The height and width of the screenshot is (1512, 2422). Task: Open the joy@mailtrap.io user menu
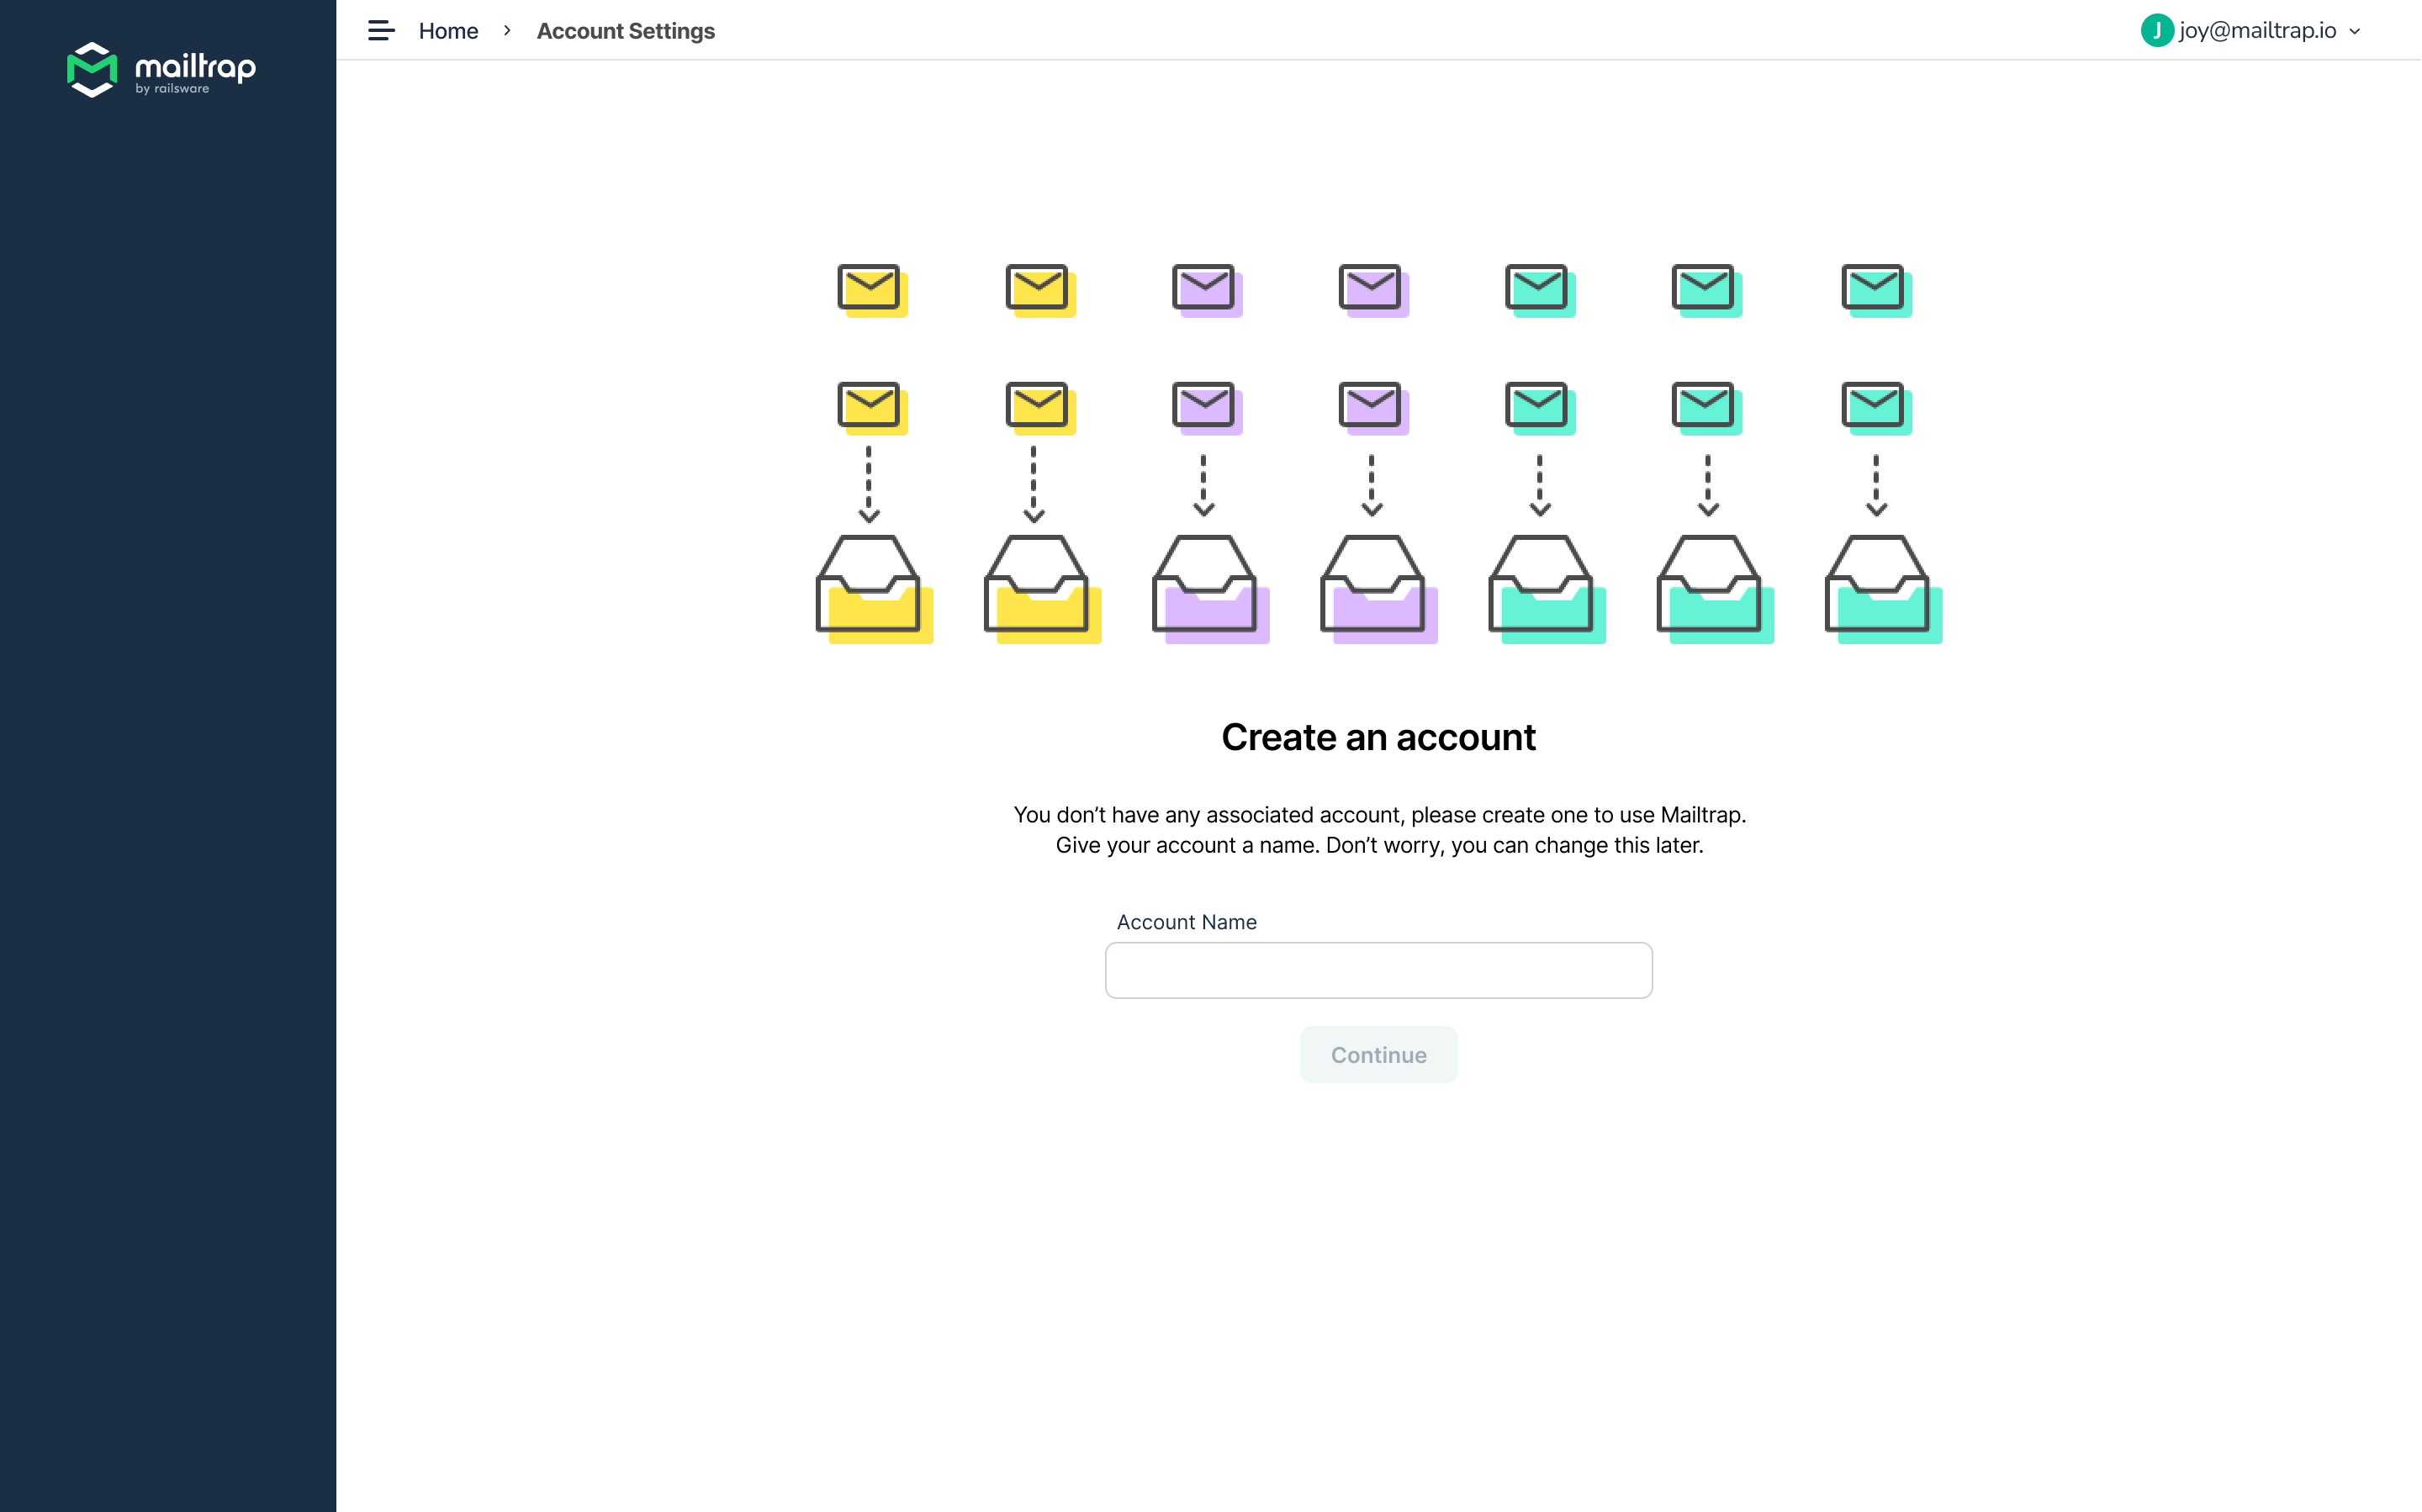[x=2257, y=31]
